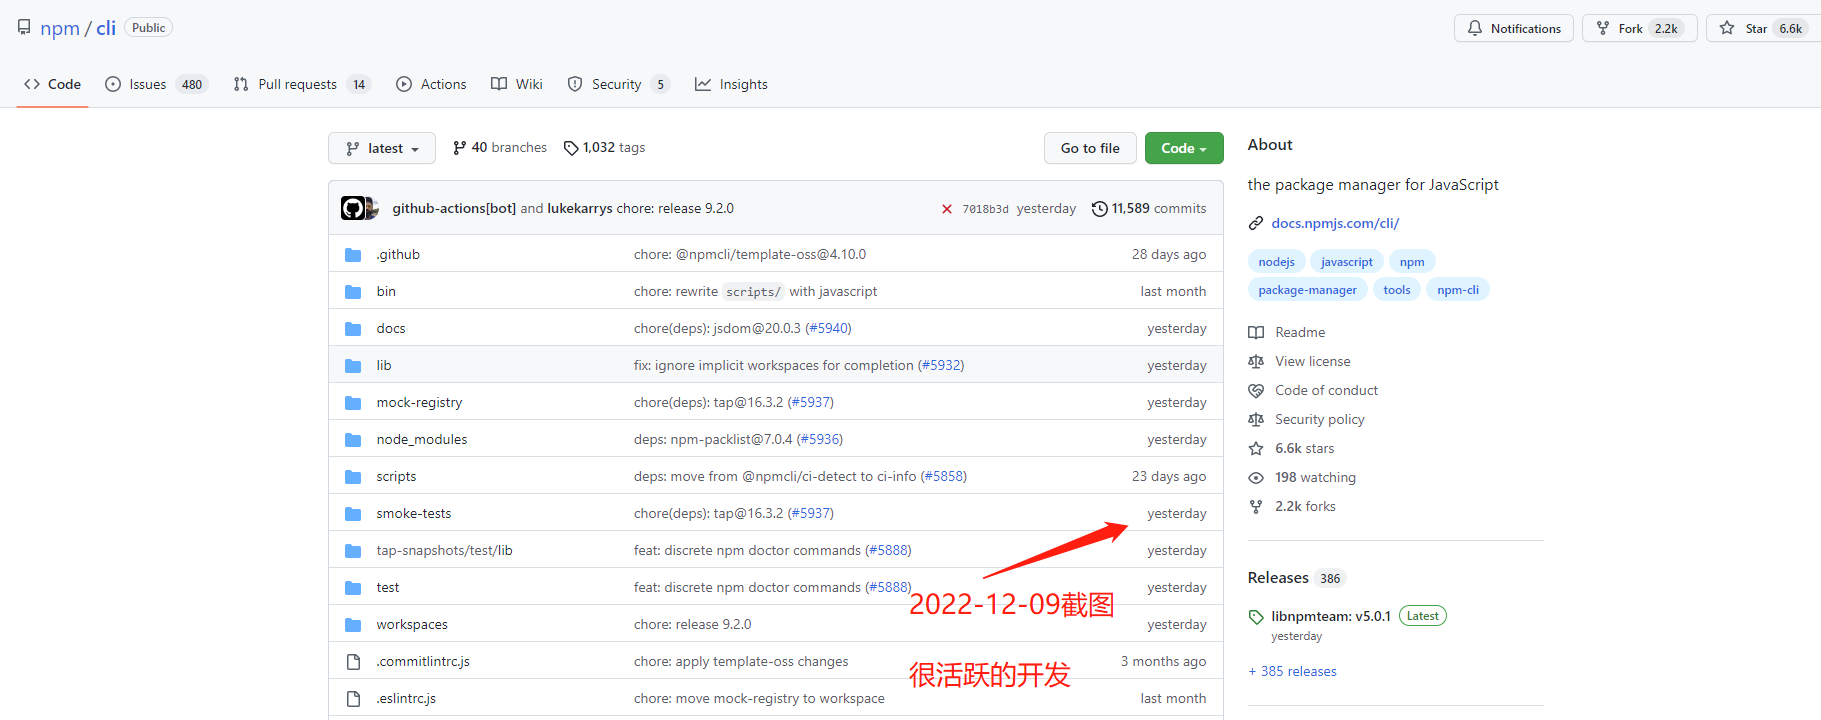Open pull request #5858 link
Screen dimensions: 1821x720
(944, 477)
